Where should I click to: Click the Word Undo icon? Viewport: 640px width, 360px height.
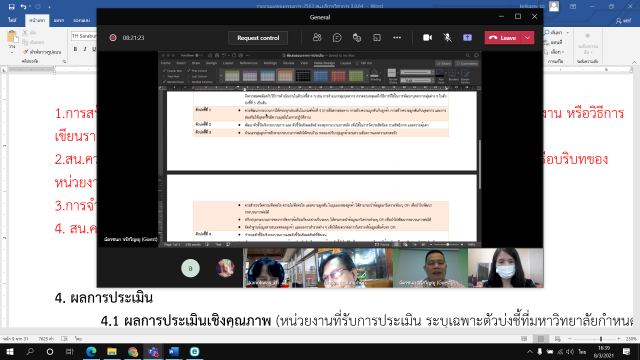pos(23,7)
